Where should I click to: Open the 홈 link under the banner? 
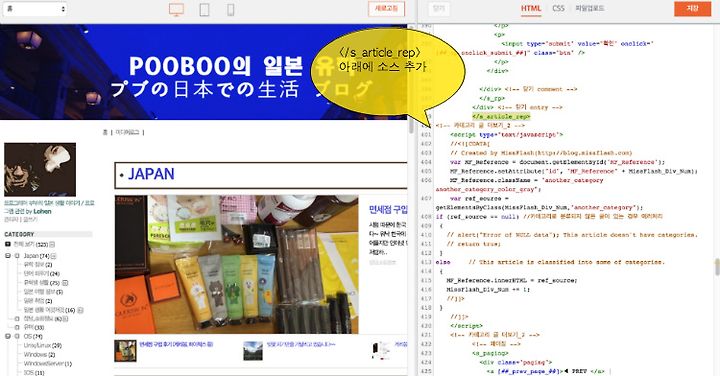tap(105, 132)
